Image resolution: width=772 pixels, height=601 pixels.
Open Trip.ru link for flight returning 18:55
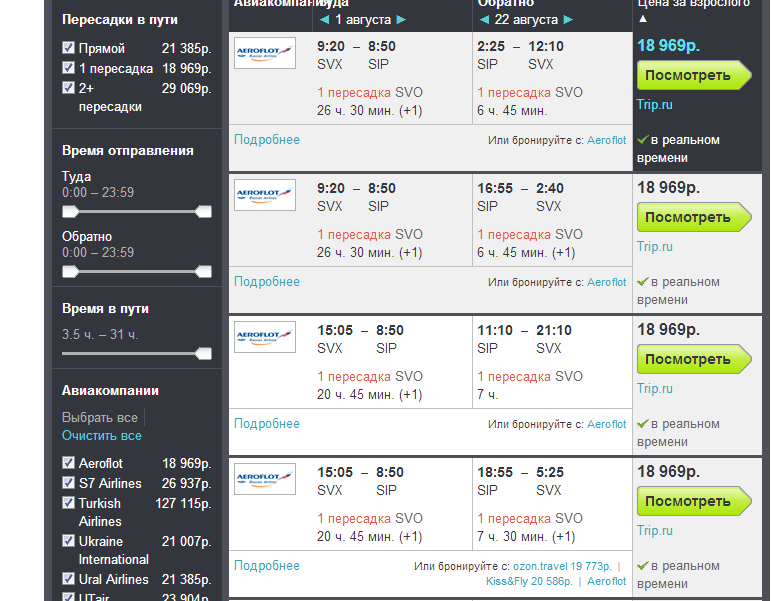pos(654,531)
